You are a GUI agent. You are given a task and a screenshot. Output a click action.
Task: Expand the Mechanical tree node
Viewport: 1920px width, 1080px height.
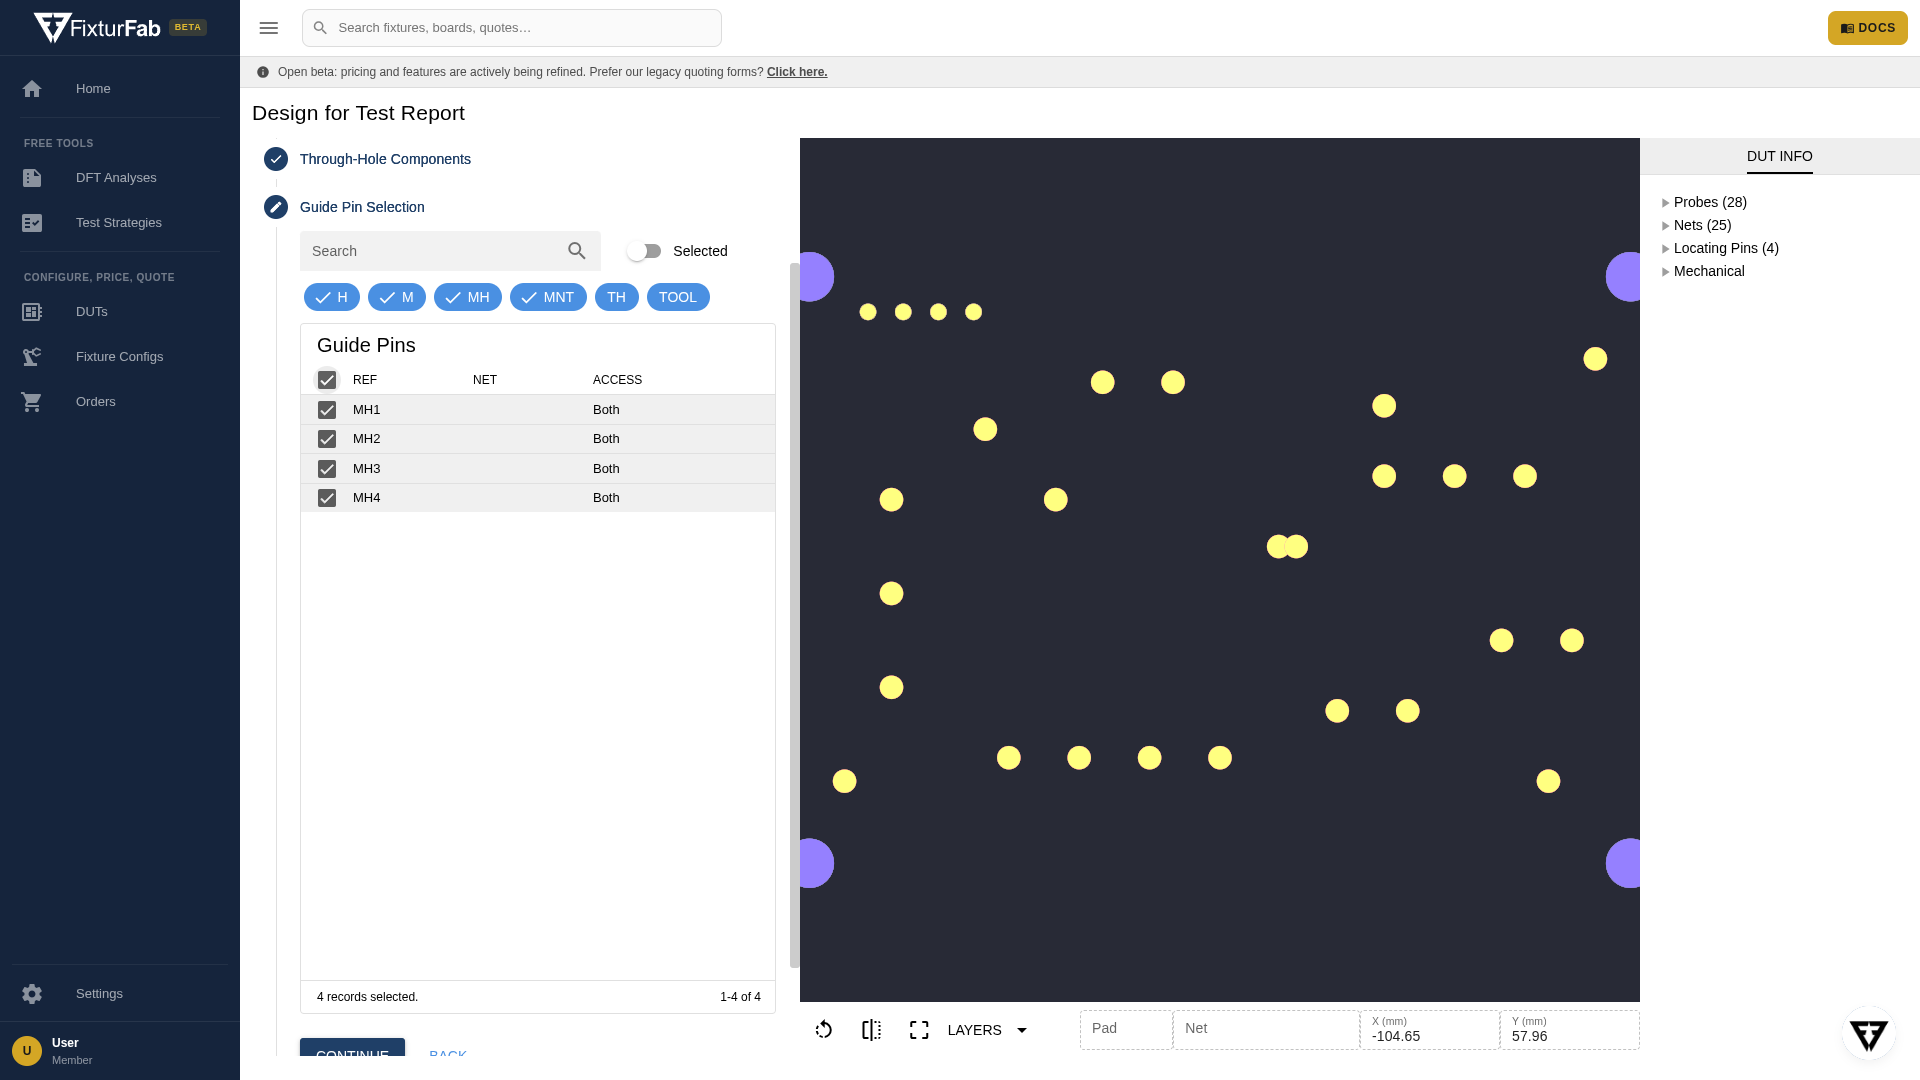(1666, 272)
